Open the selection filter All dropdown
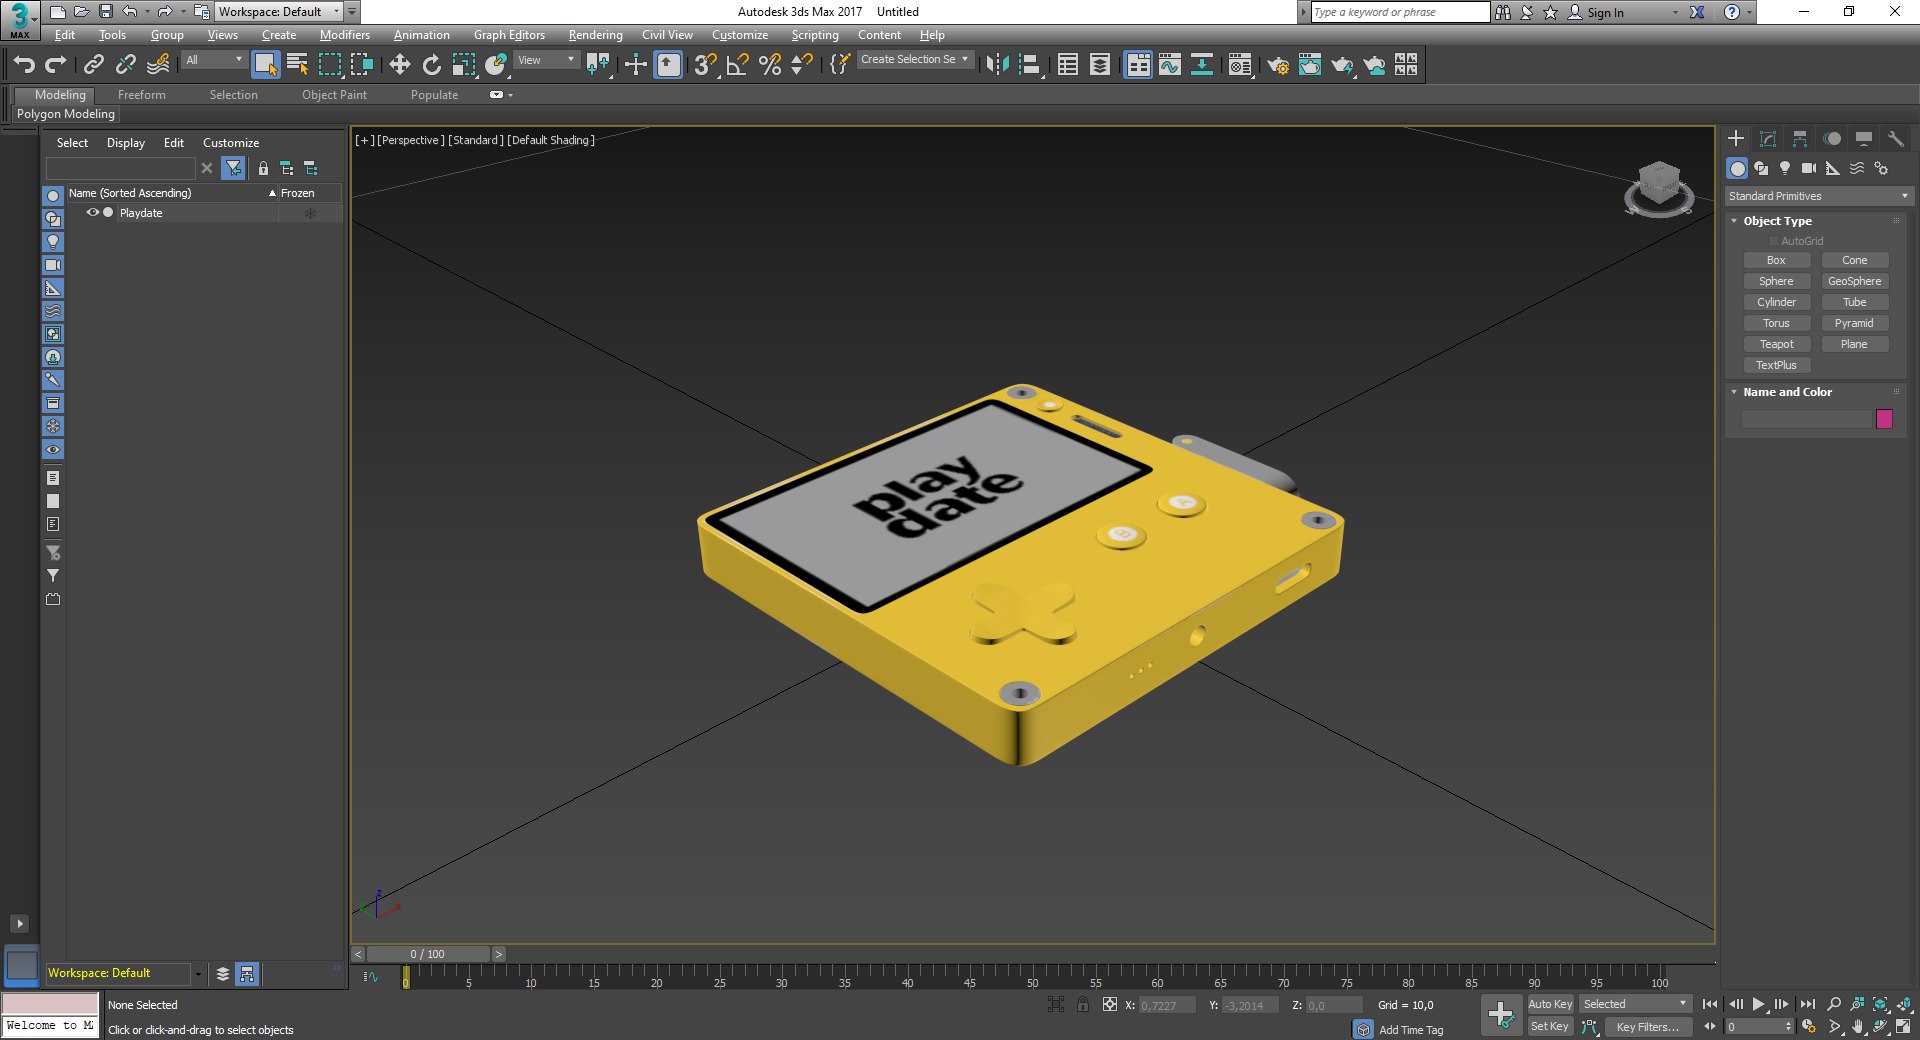 coord(214,60)
